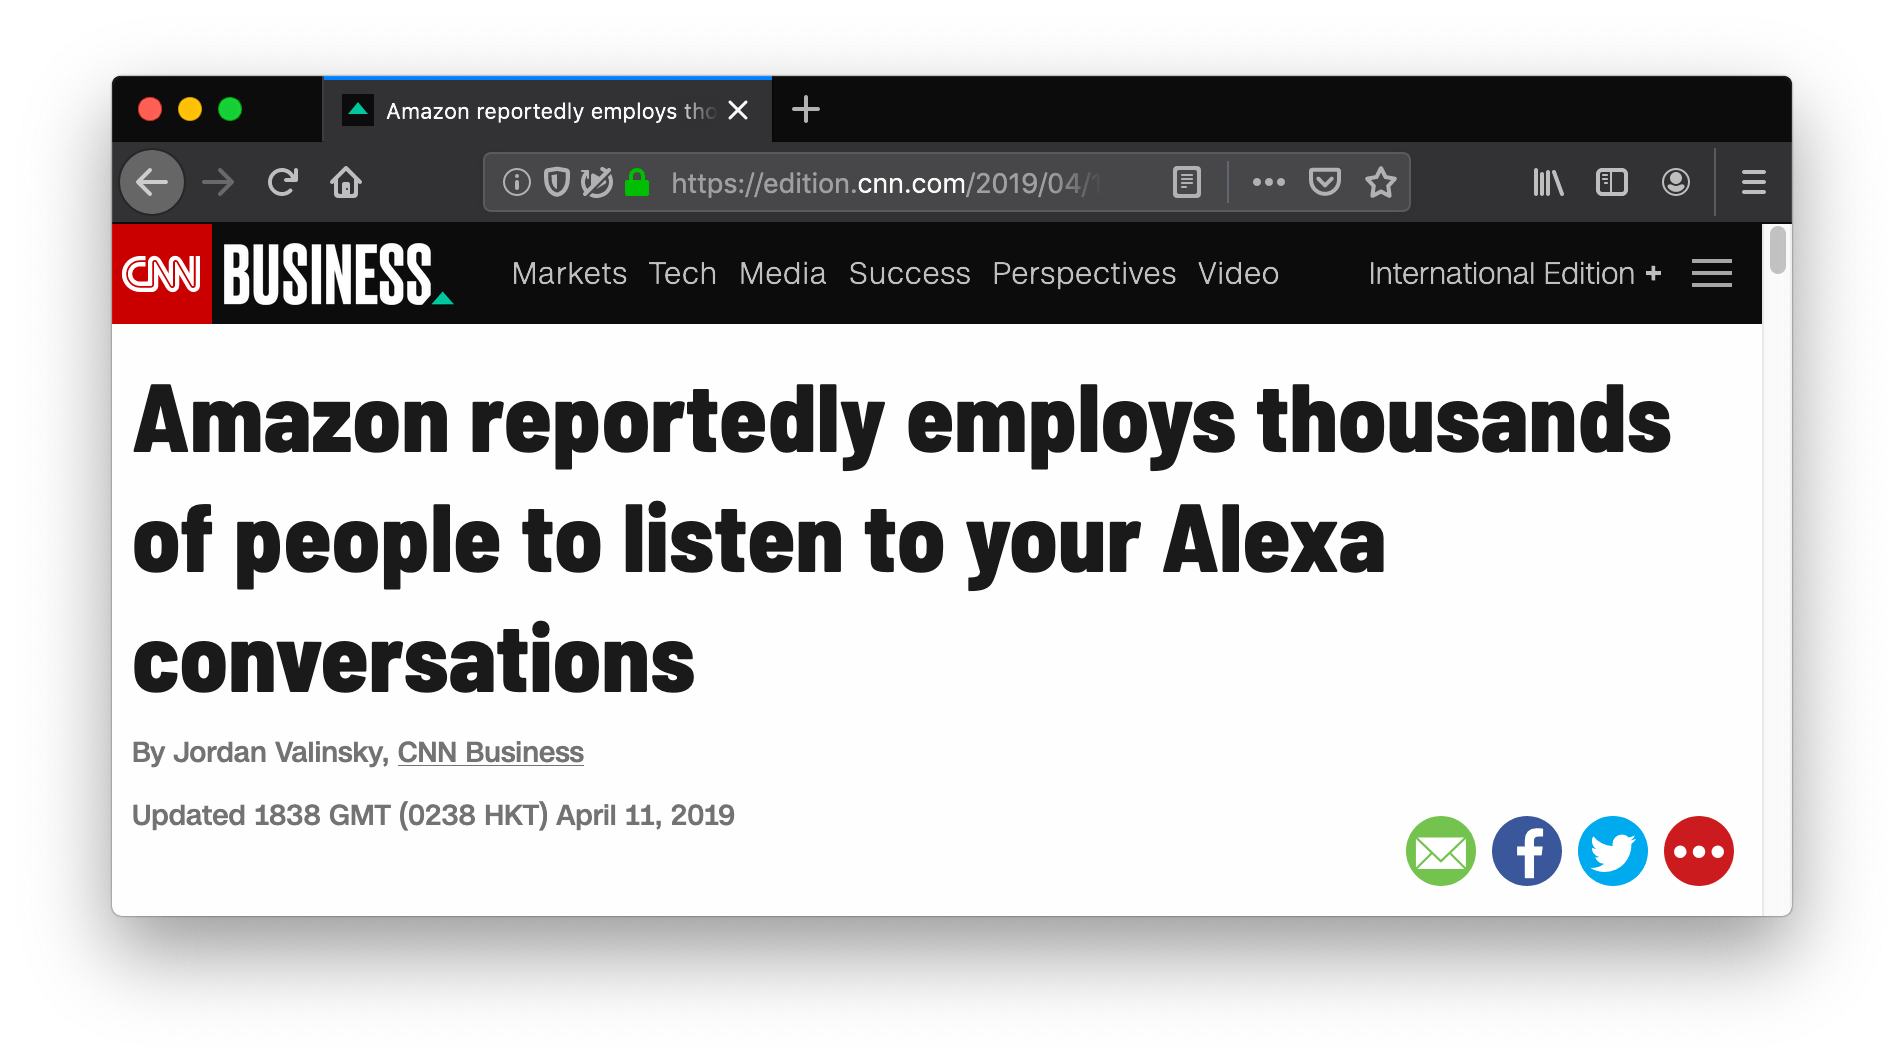The width and height of the screenshot is (1904, 1064).
Task: Open a new tab
Action: (805, 109)
